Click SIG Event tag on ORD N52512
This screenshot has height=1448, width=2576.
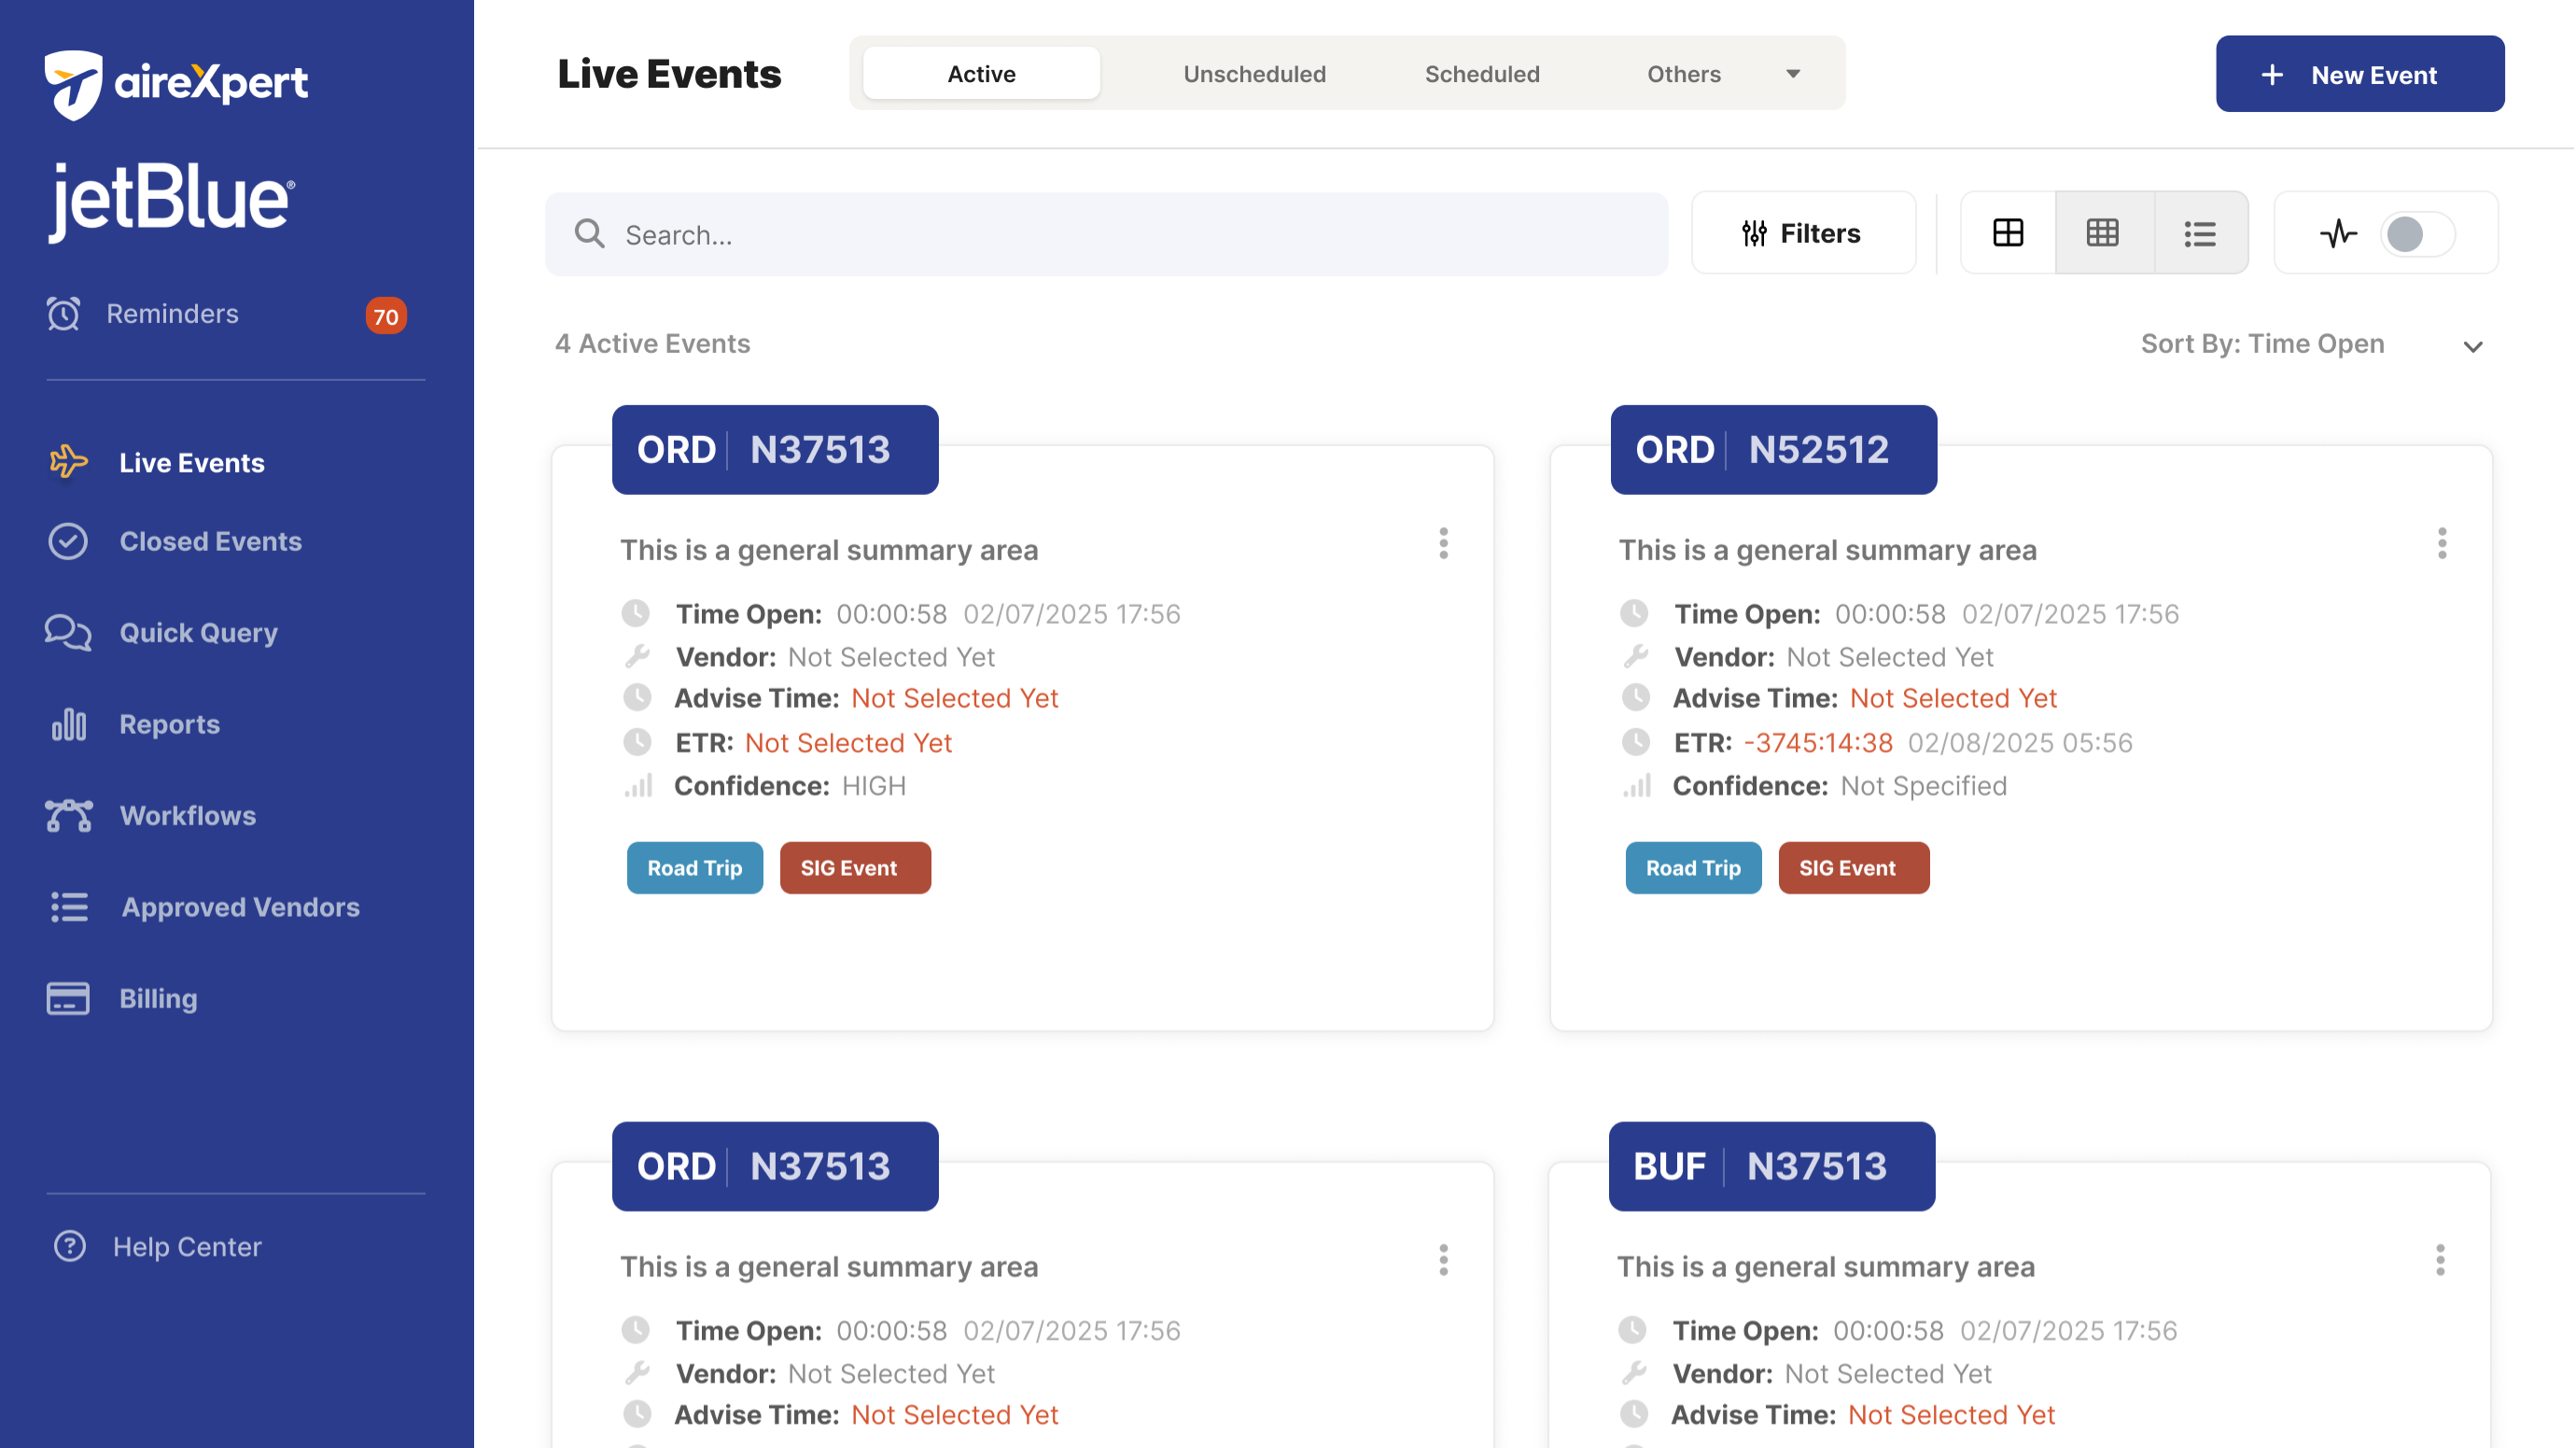click(1854, 868)
